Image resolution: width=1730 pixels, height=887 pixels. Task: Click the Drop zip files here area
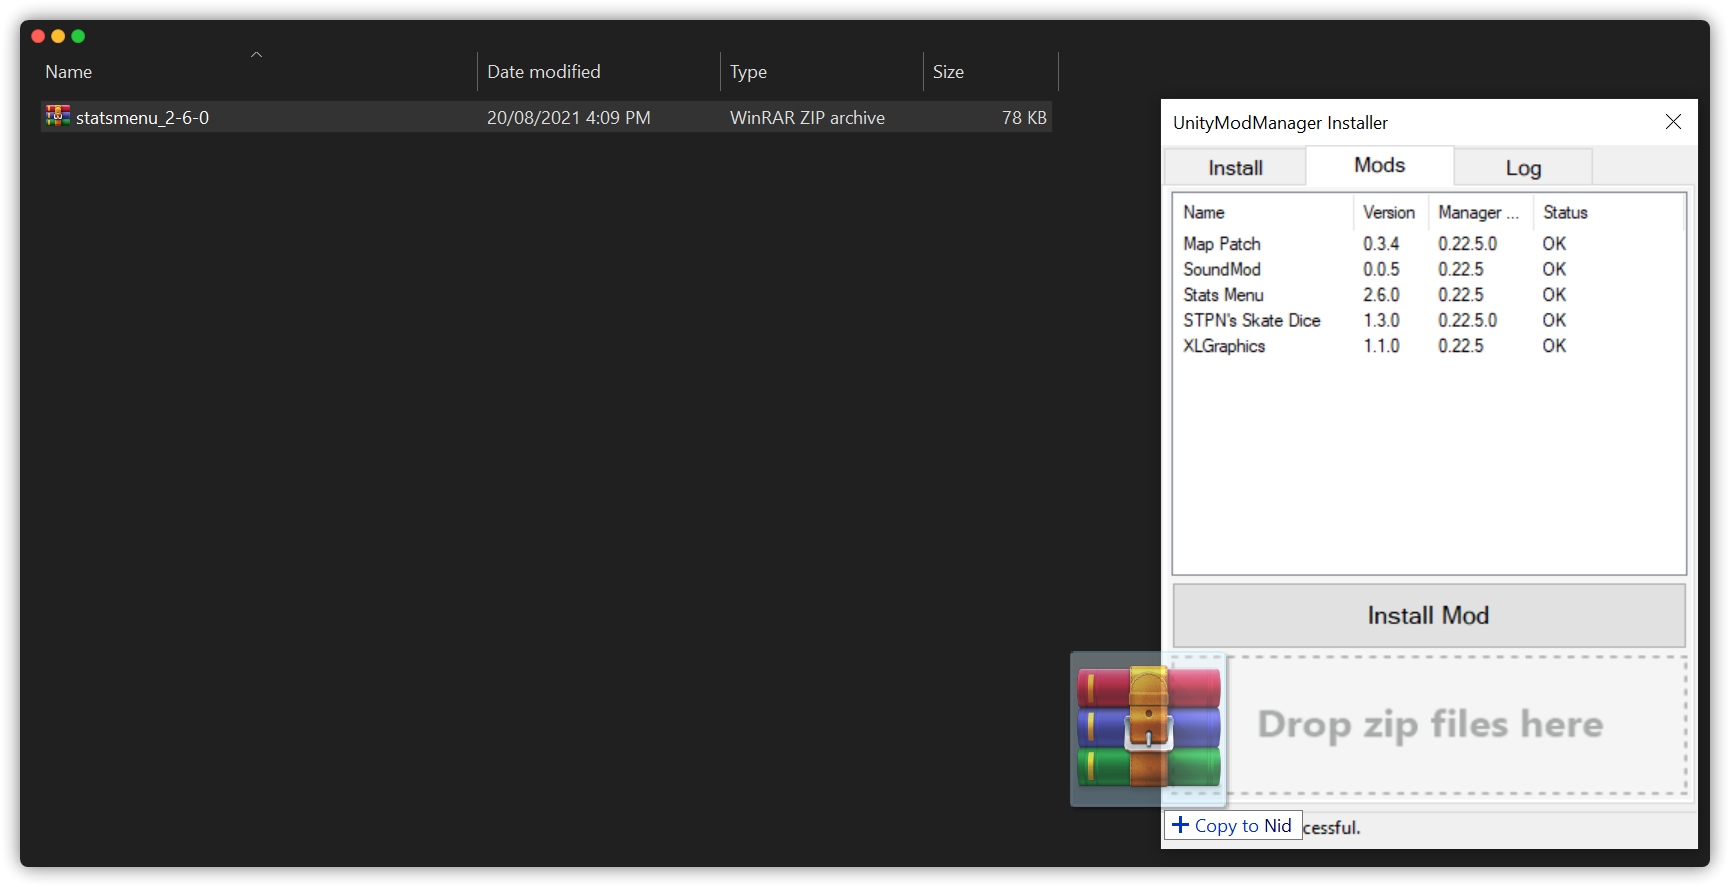[1430, 725]
